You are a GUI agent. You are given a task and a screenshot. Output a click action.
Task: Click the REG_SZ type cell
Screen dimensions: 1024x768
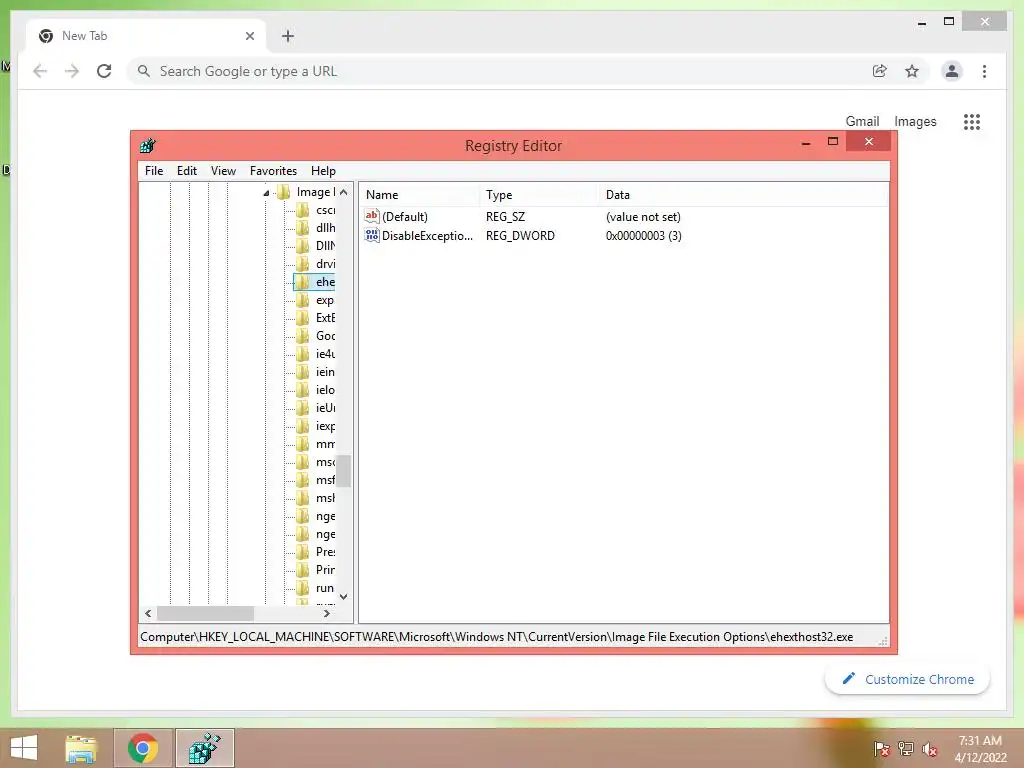tap(505, 217)
